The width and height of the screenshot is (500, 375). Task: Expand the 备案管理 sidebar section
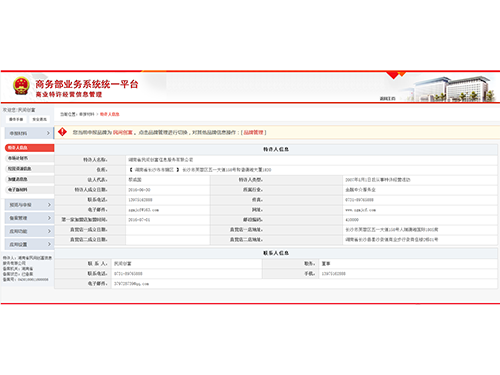point(29,218)
